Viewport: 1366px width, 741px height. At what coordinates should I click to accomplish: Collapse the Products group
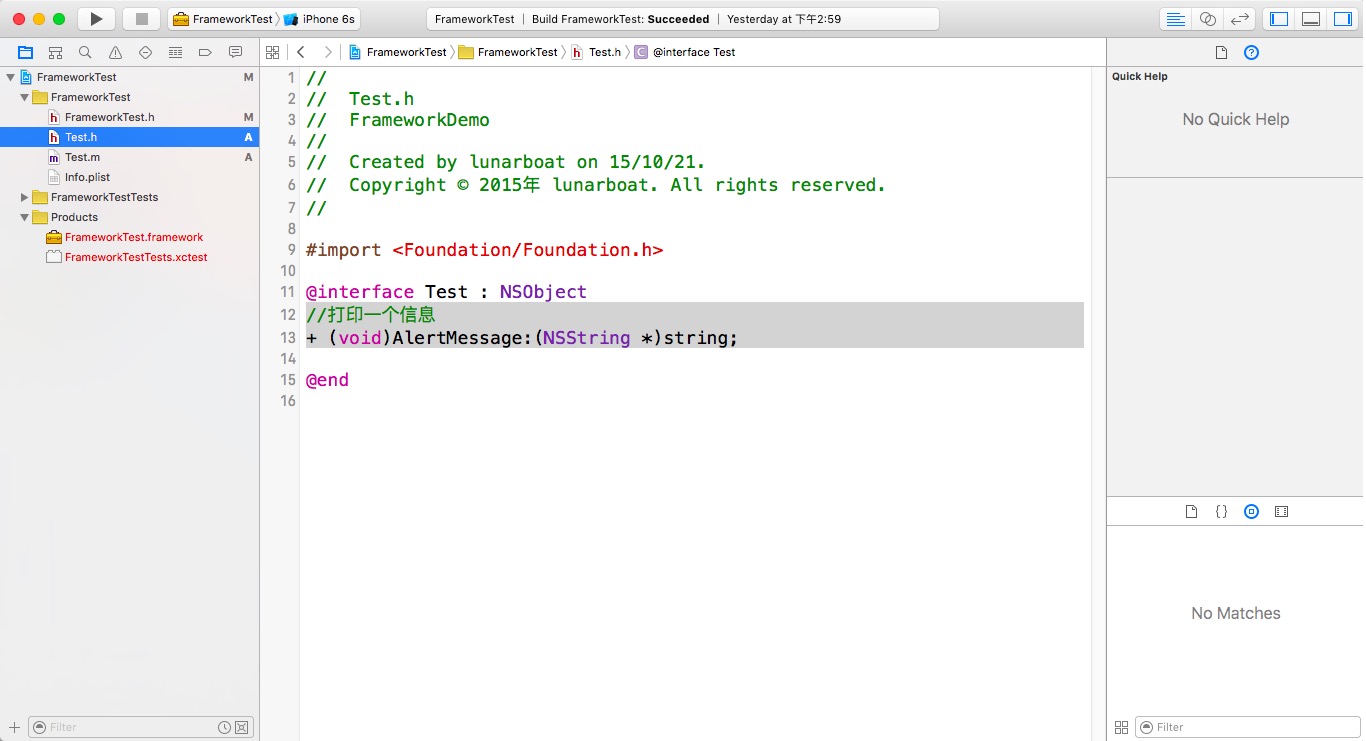(x=25, y=217)
